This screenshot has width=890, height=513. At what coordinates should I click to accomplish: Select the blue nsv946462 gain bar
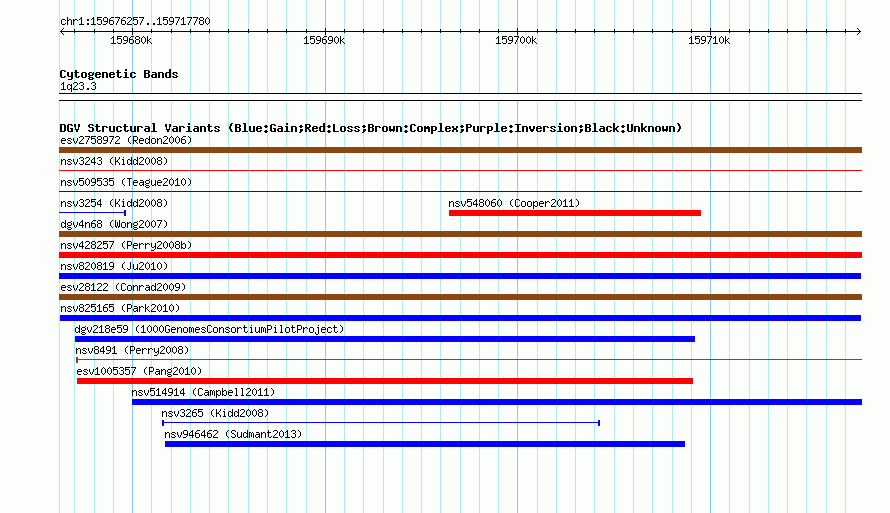coord(425,444)
